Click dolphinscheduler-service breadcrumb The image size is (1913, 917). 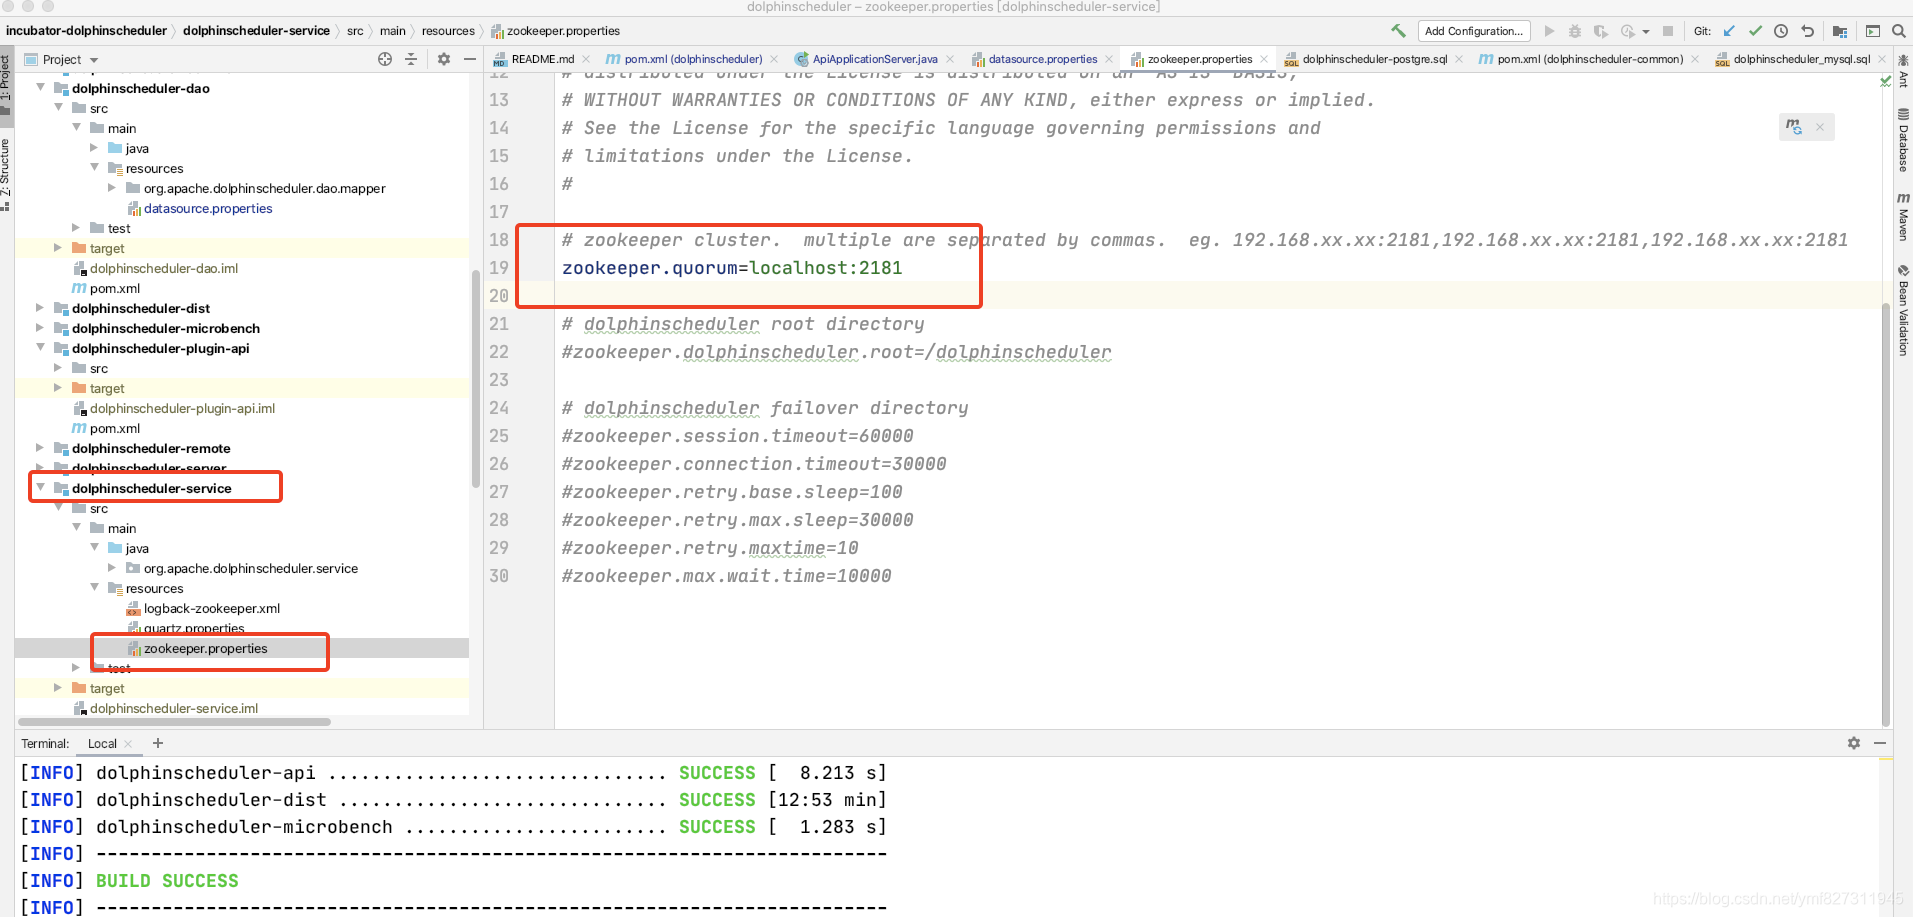256,31
